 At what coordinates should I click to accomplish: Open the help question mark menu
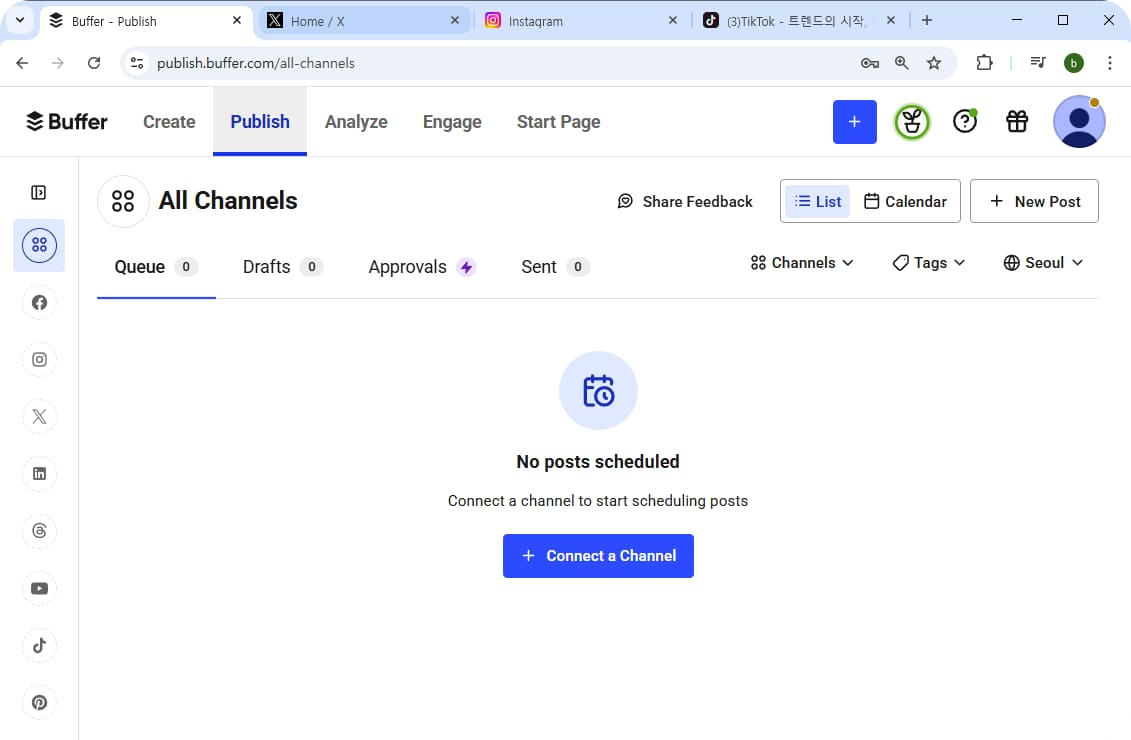coord(964,121)
